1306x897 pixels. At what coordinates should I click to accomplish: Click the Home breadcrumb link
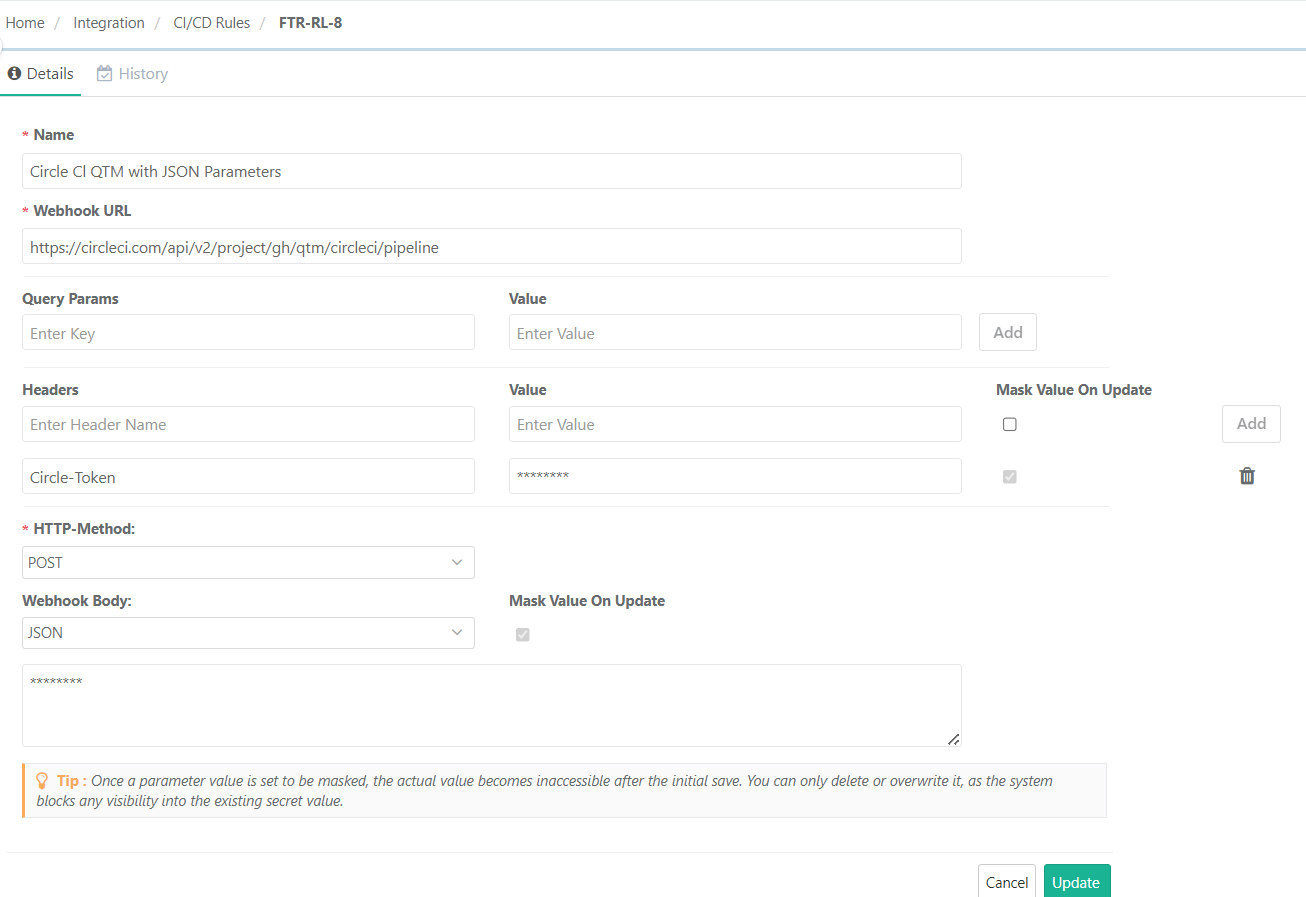click(25, 22)
